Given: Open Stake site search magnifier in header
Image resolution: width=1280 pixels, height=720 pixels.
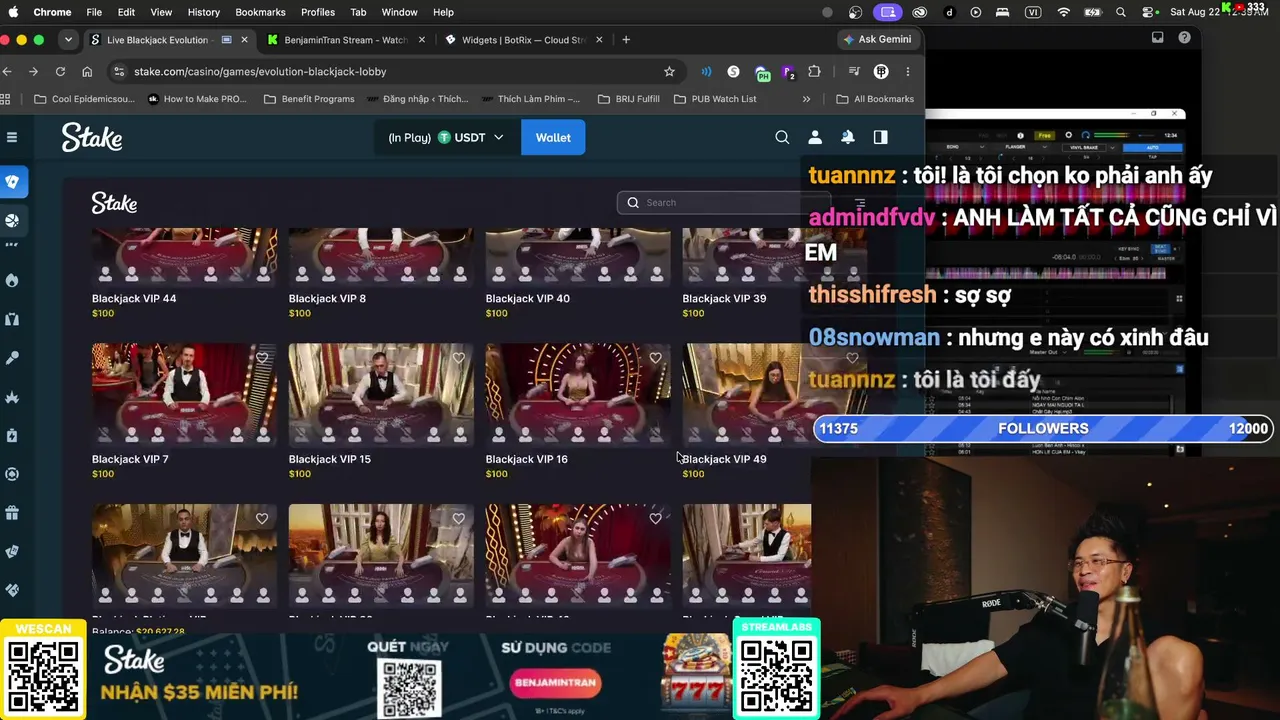Looking at the screenshot, I should click(x=782, y=137).
